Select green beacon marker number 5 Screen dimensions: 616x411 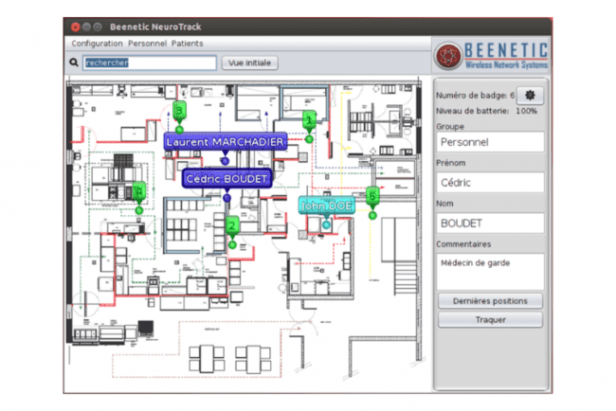372,196
